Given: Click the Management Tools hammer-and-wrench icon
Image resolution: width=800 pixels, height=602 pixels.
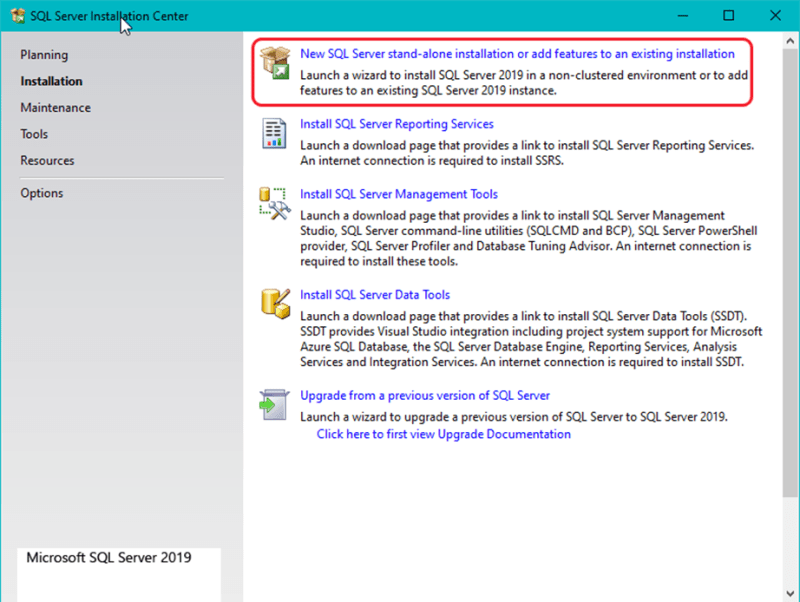Looking at the screenshot, I should tap(275, 204).
